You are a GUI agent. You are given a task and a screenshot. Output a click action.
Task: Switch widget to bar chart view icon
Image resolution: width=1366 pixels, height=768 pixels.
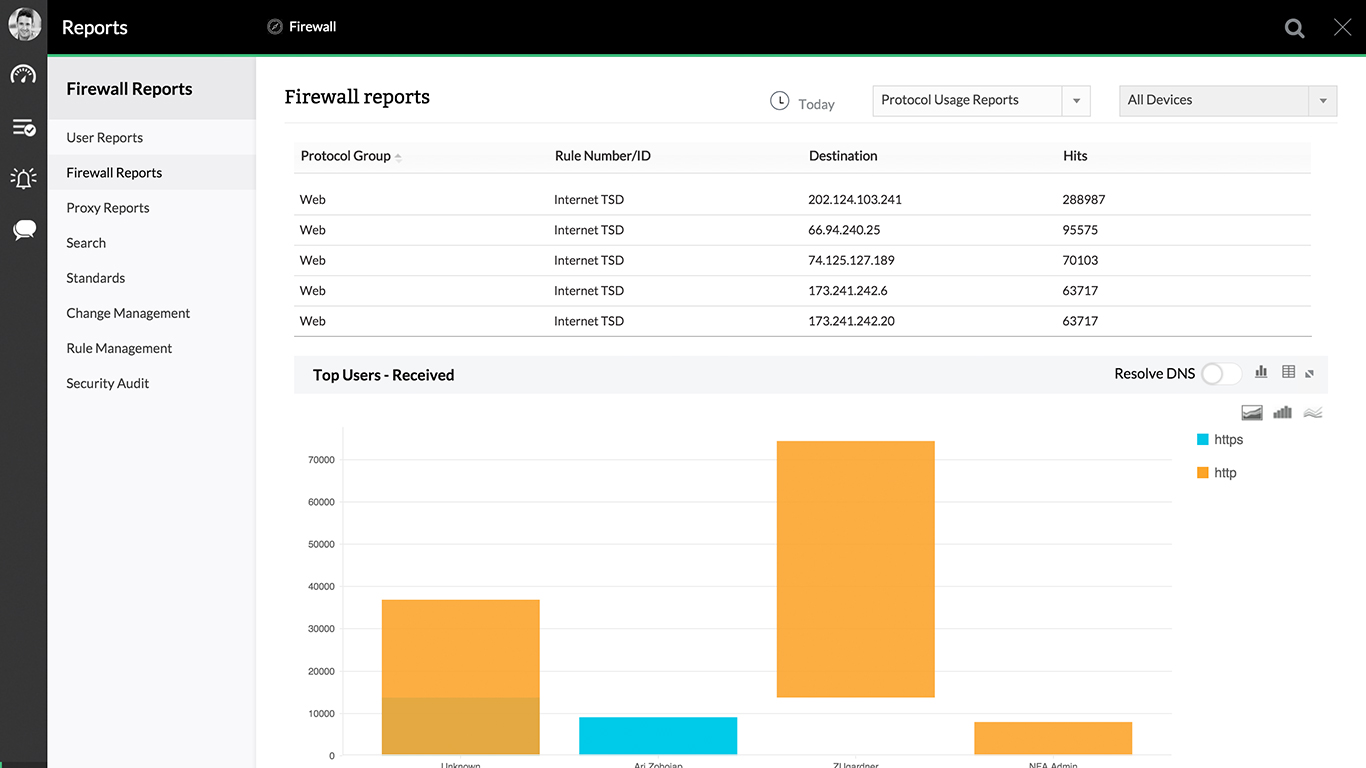(x=1261, y=372)
